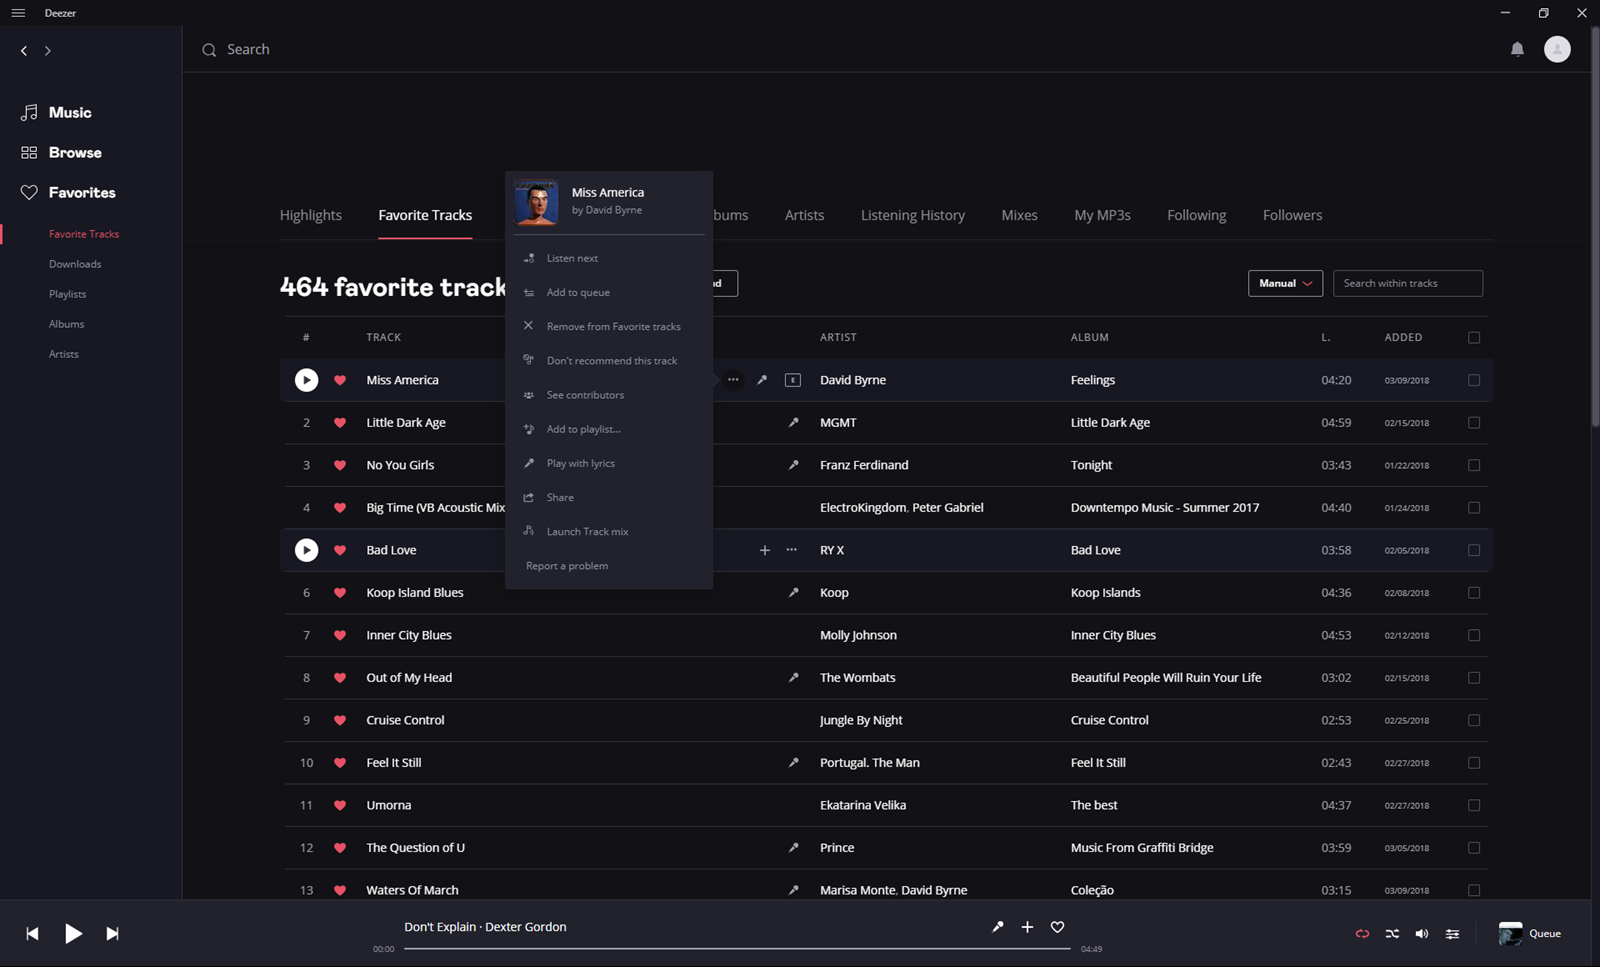This screenshot has width=1600, height=967.
Task: Check the Little Dark Age row checkbox
Action: point(1474,423)
